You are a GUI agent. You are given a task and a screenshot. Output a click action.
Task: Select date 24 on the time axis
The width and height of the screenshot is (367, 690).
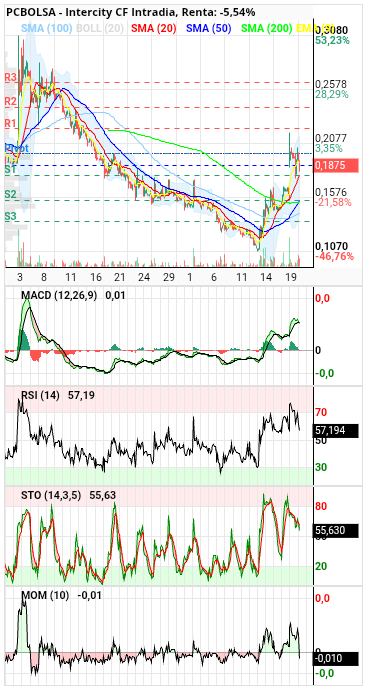144,278
